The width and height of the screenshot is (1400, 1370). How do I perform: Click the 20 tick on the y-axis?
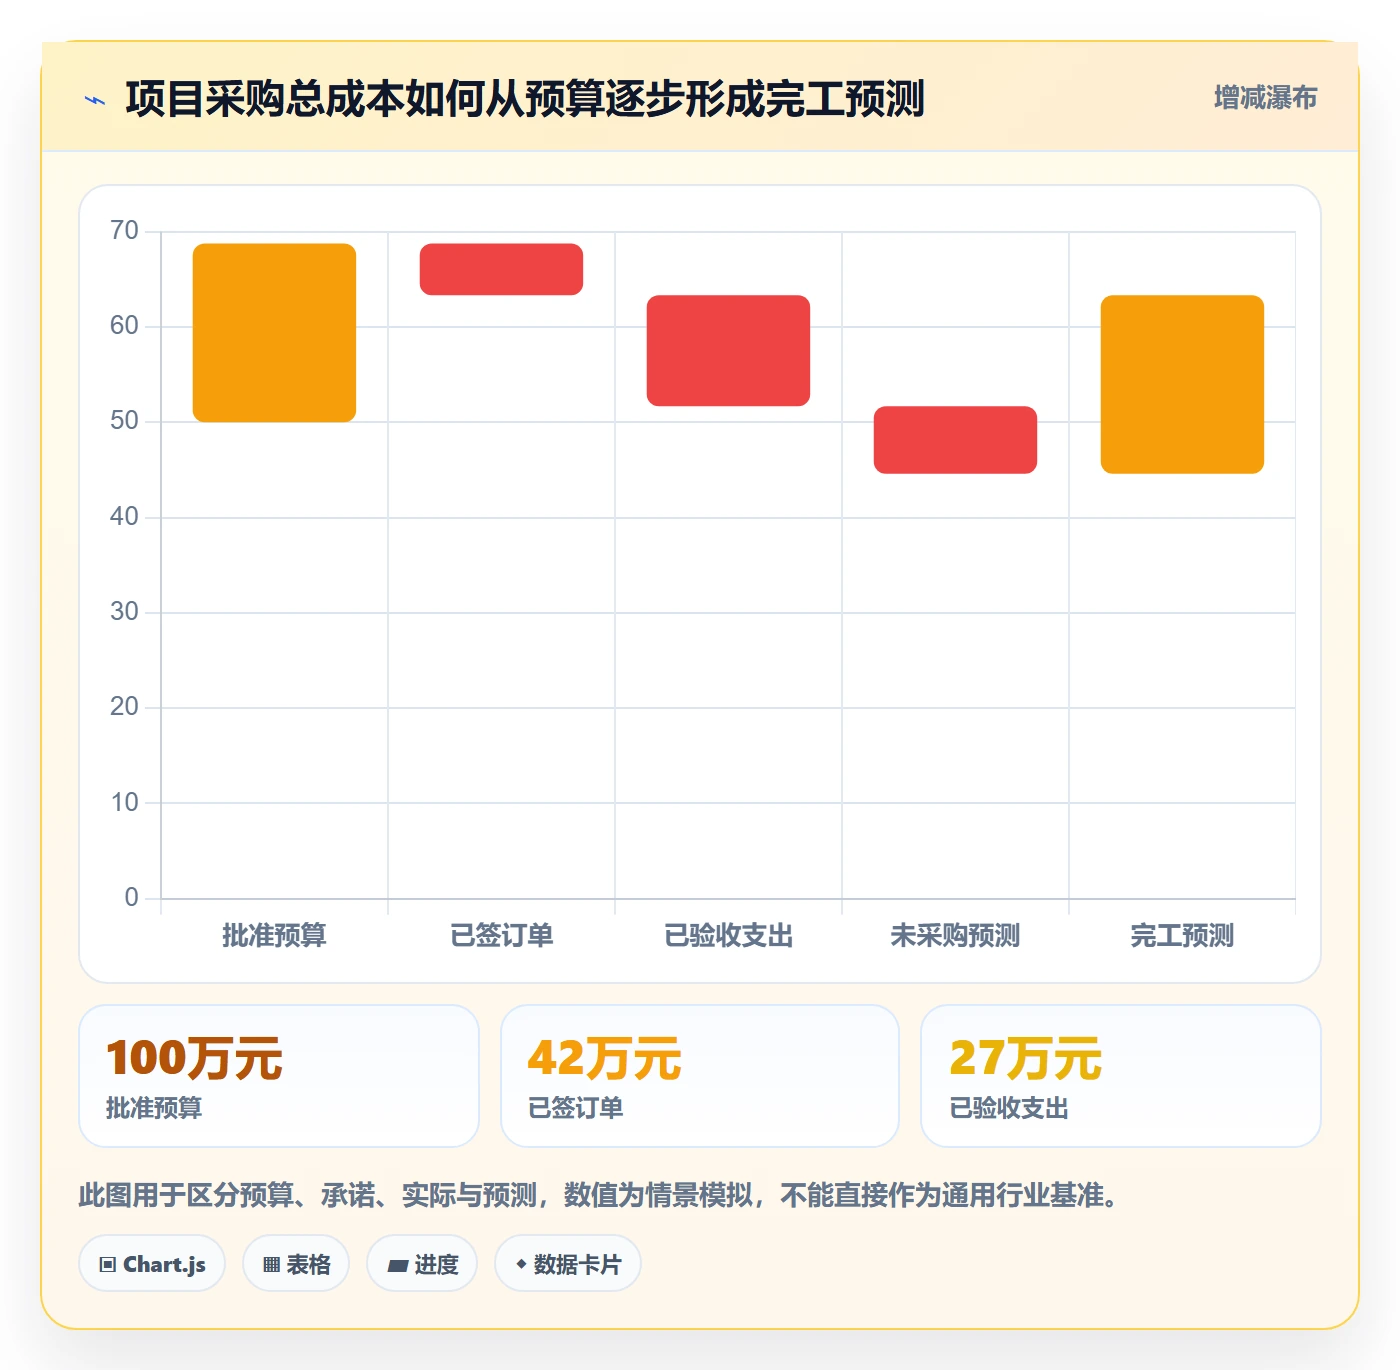coord(124,707)
